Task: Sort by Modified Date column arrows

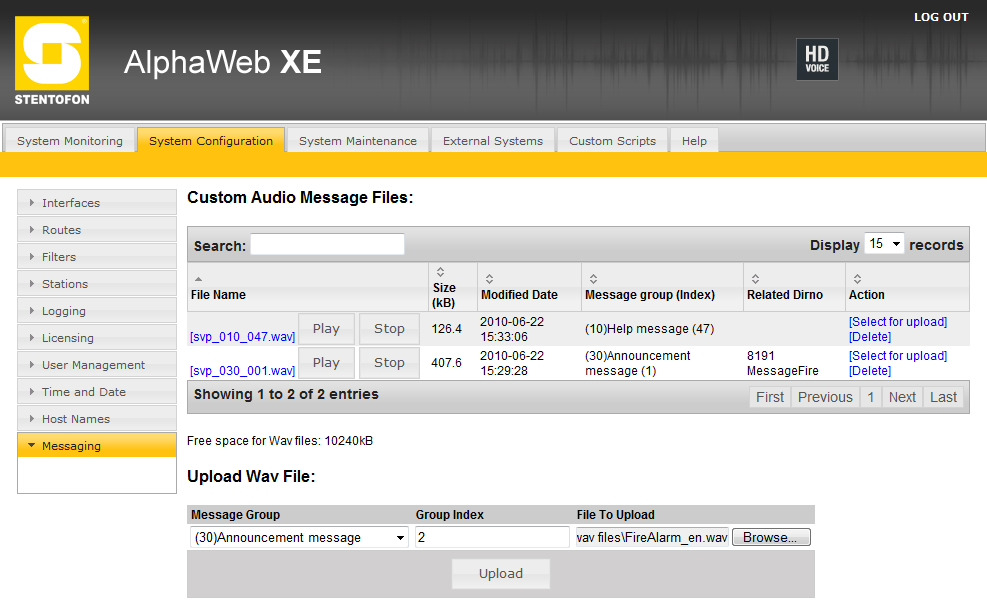Action: tap(487, 279)
